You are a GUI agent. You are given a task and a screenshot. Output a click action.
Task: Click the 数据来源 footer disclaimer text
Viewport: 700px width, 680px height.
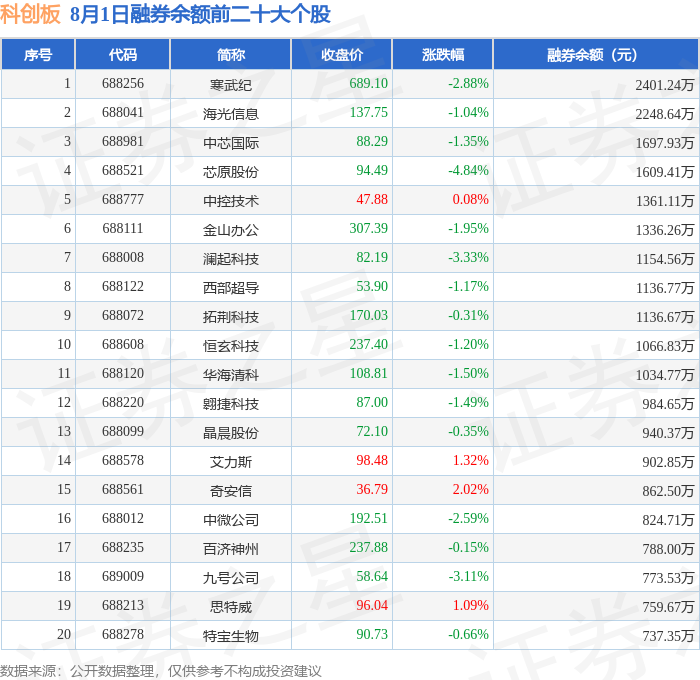[x=161, y=671]
